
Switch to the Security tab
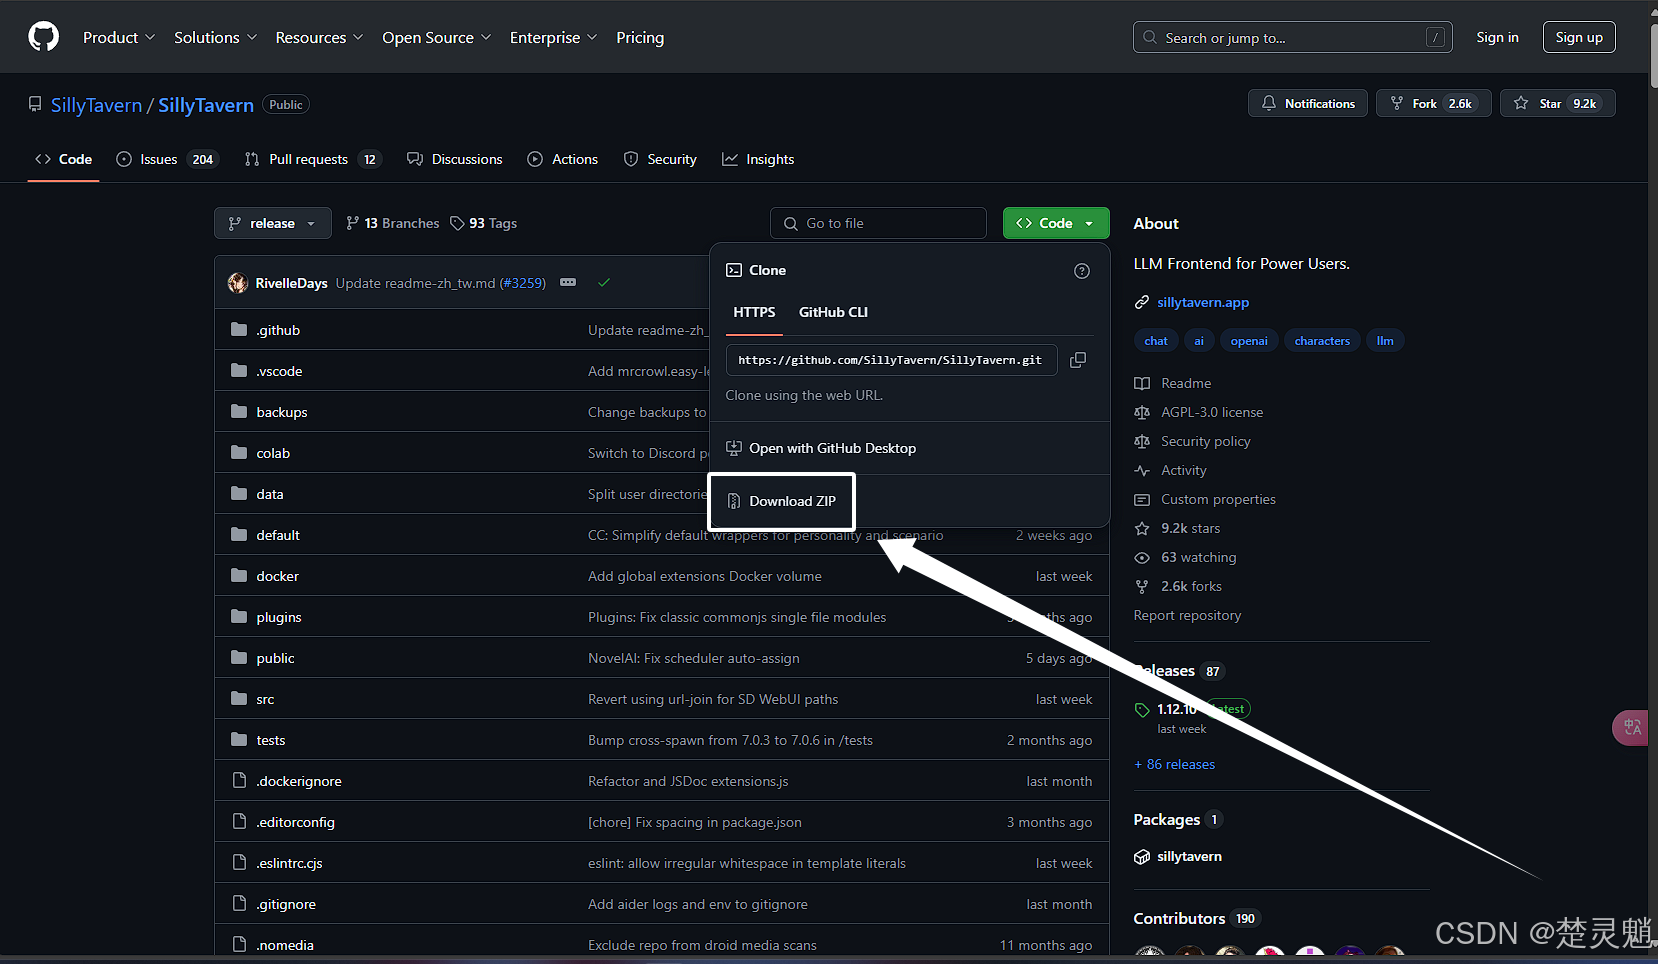pos(660,159)
